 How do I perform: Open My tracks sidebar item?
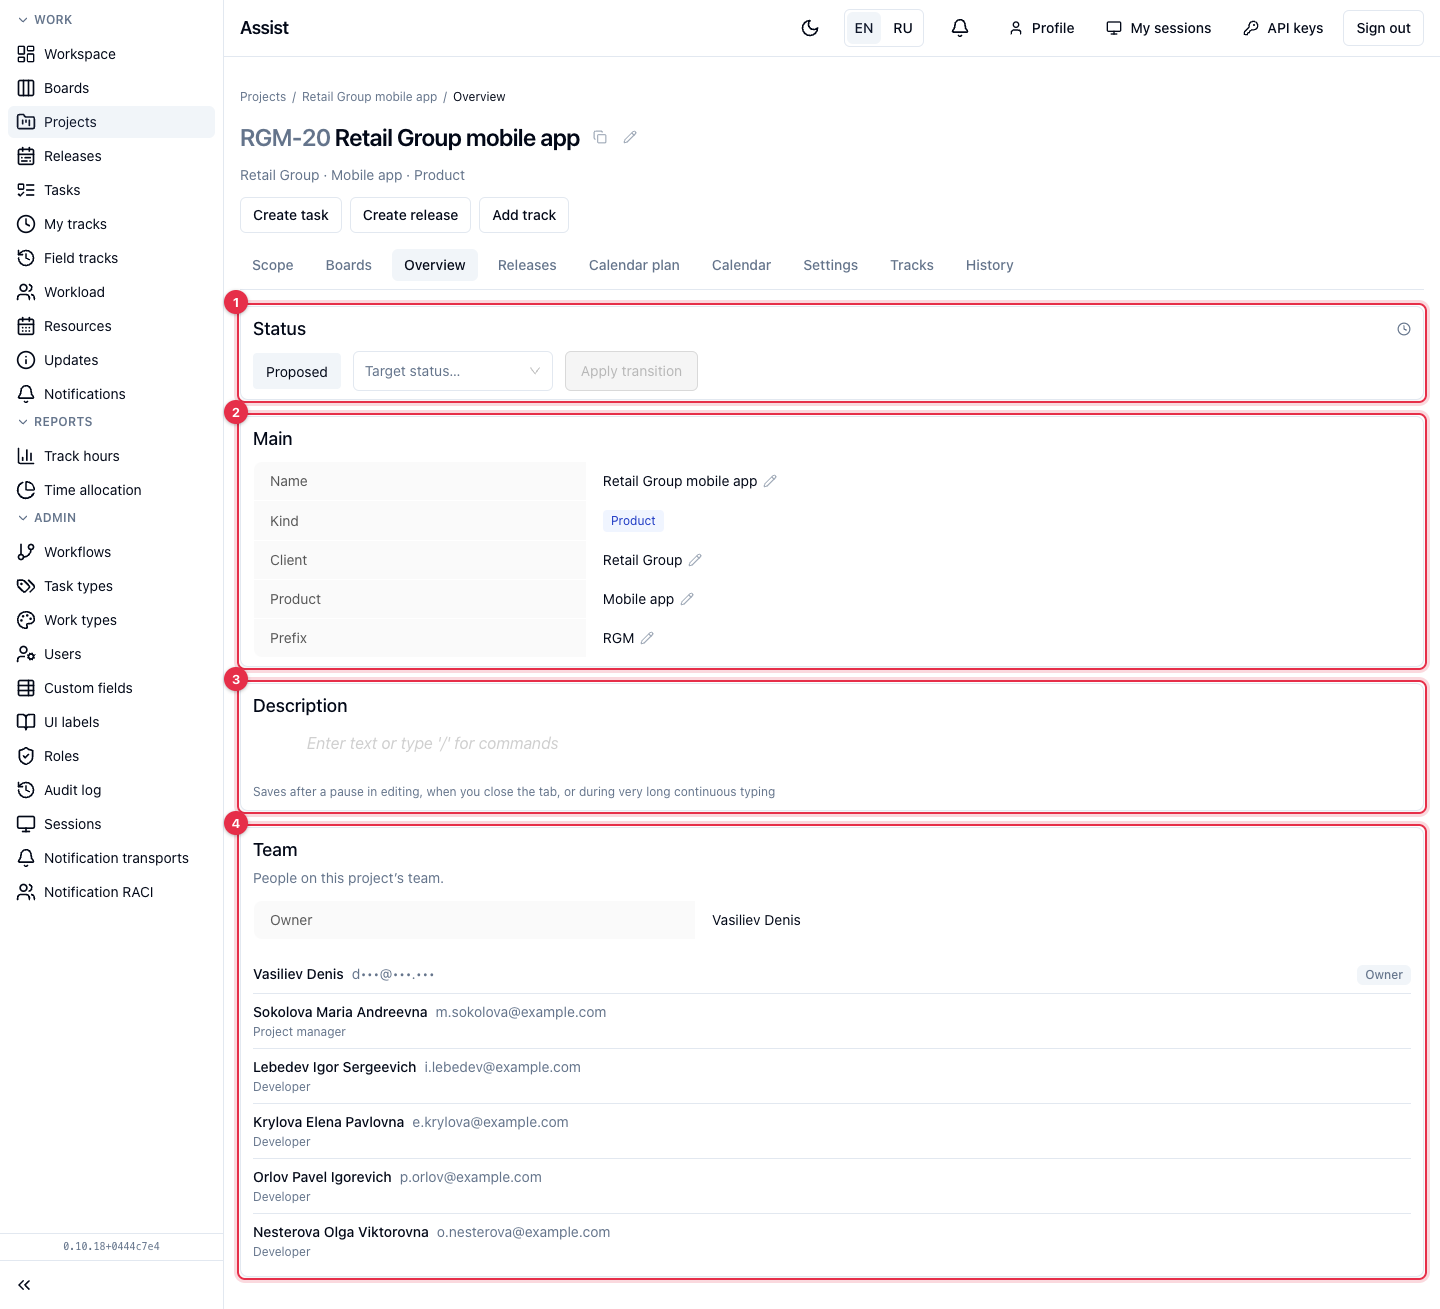coord(111,224)
